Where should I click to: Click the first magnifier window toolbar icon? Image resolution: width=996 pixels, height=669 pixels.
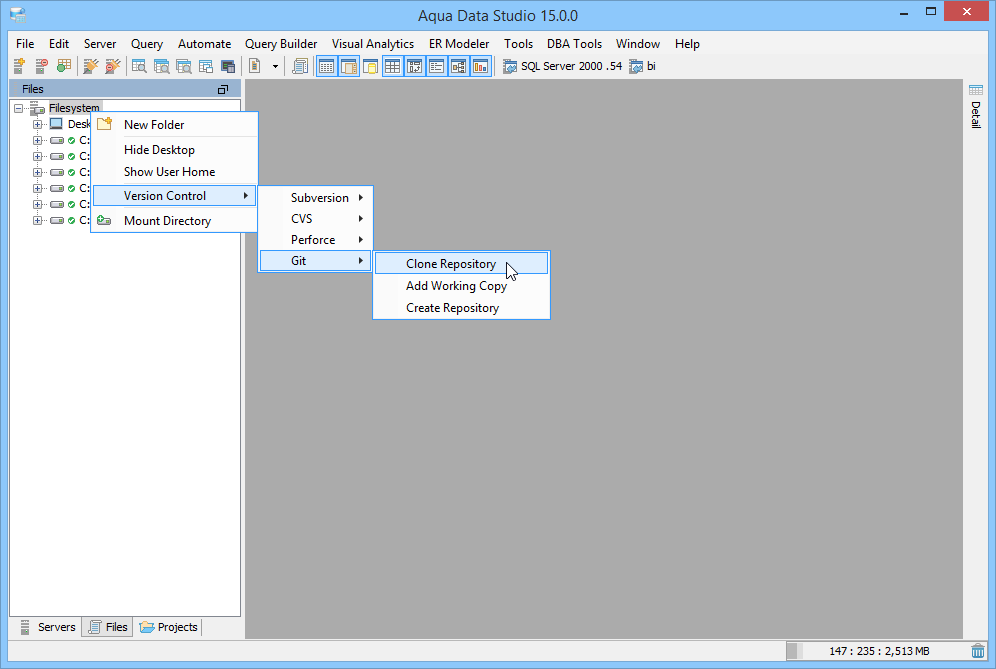click(139, 65)
